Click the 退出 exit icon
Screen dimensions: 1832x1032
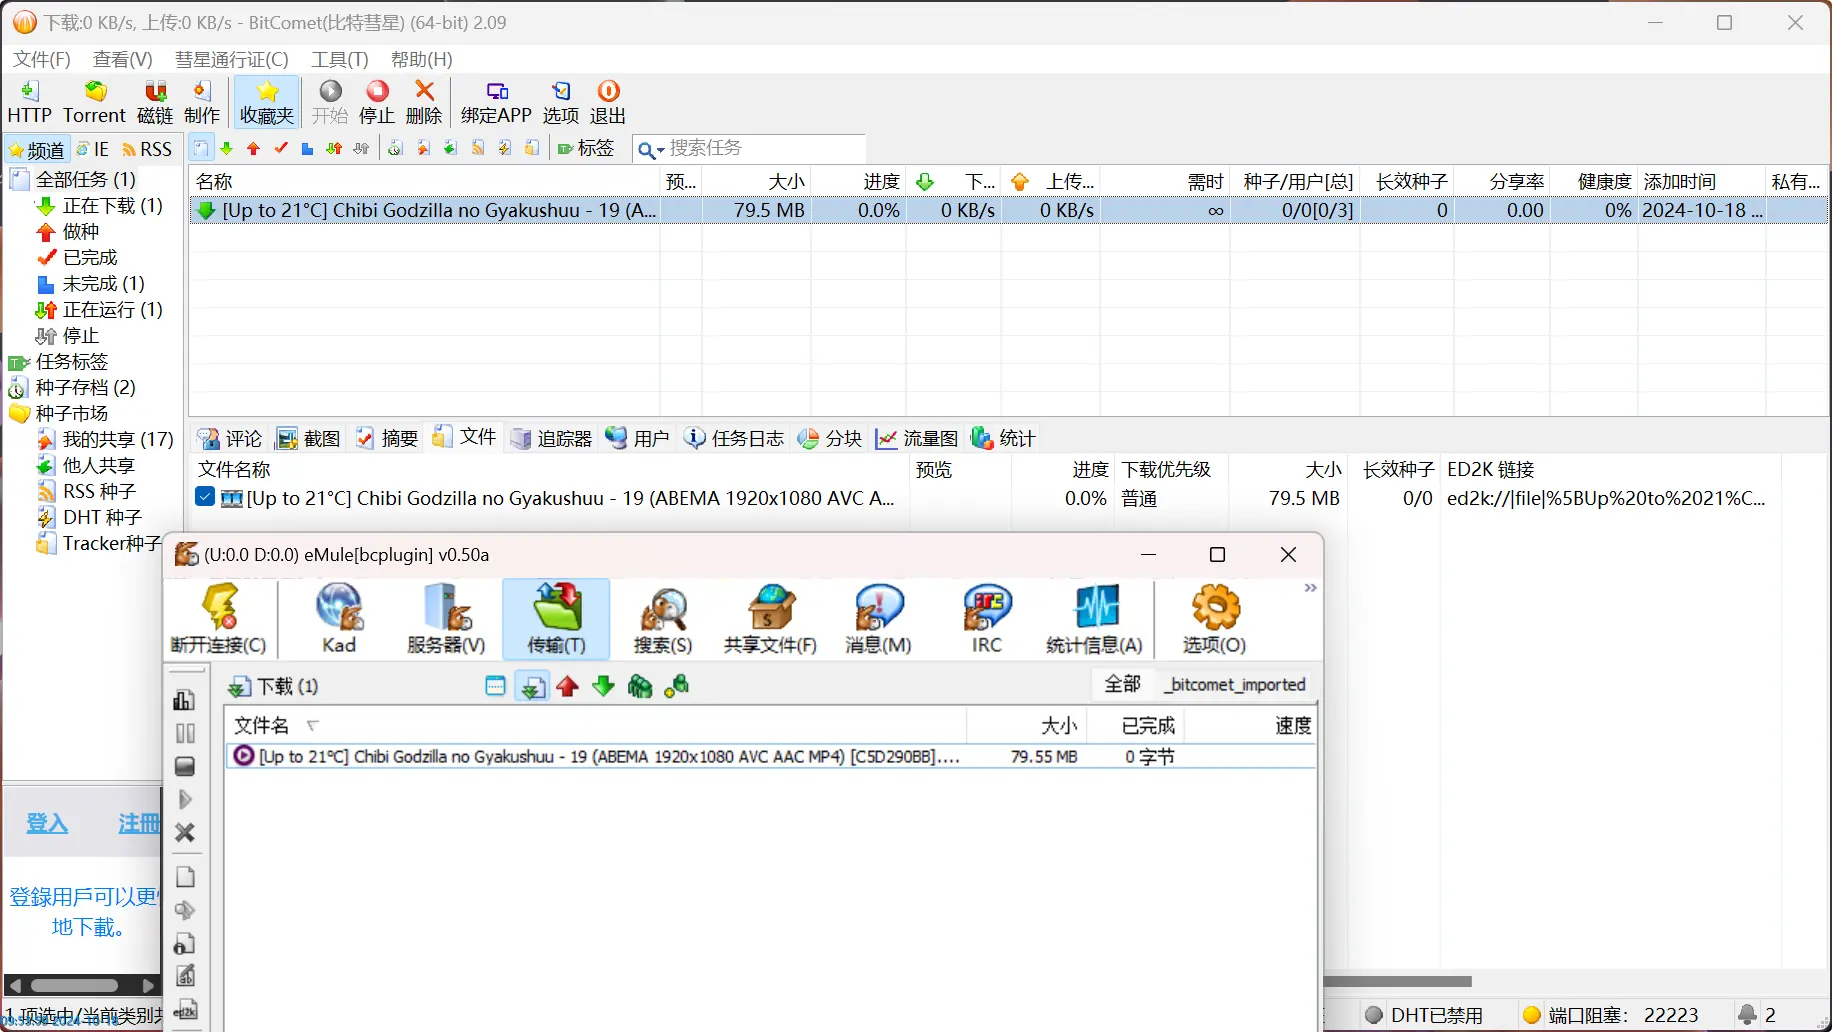coord(608,102)
